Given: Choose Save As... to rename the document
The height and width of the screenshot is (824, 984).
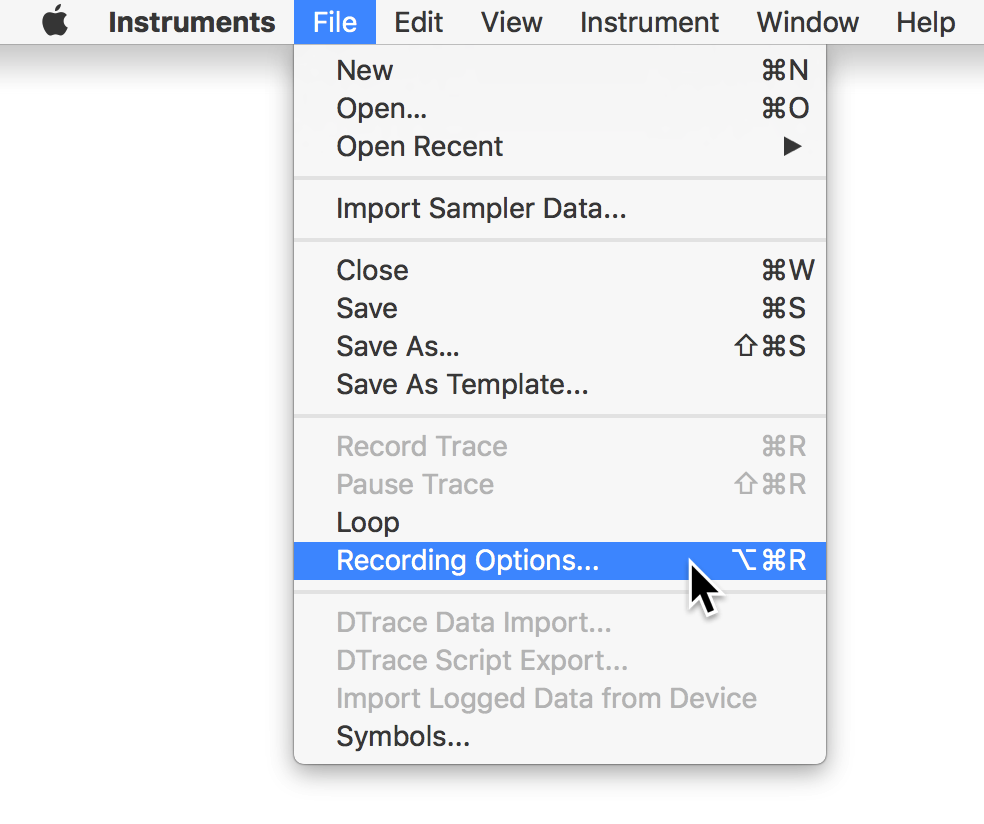Looking at the screenshot, I should tap(396, 346).
